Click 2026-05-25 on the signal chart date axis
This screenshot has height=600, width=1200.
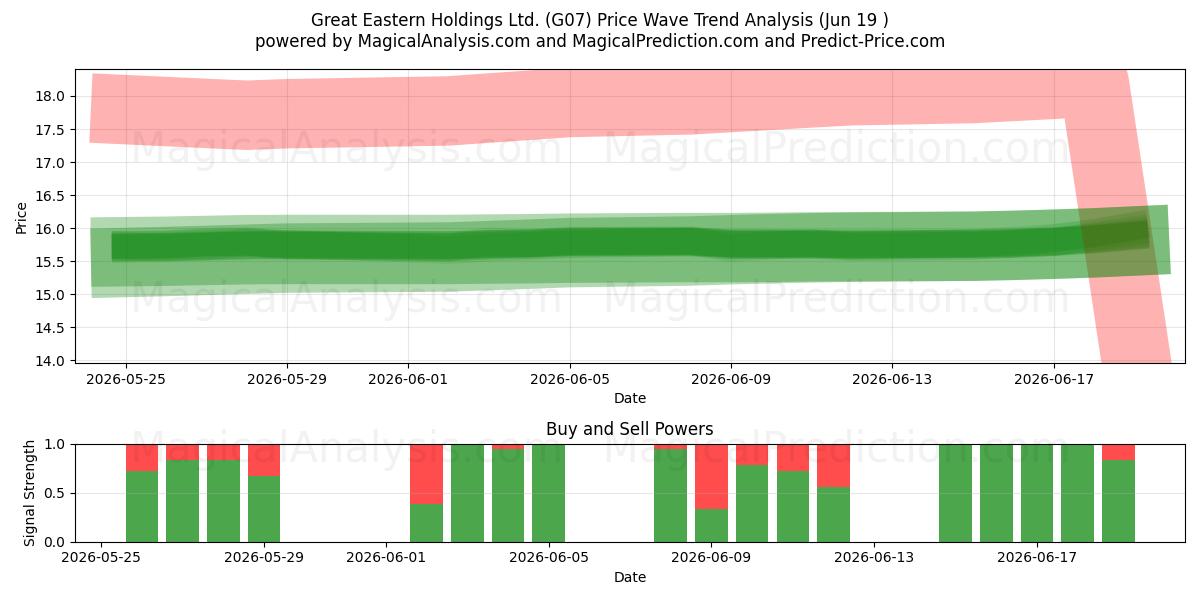click(102, 559)
